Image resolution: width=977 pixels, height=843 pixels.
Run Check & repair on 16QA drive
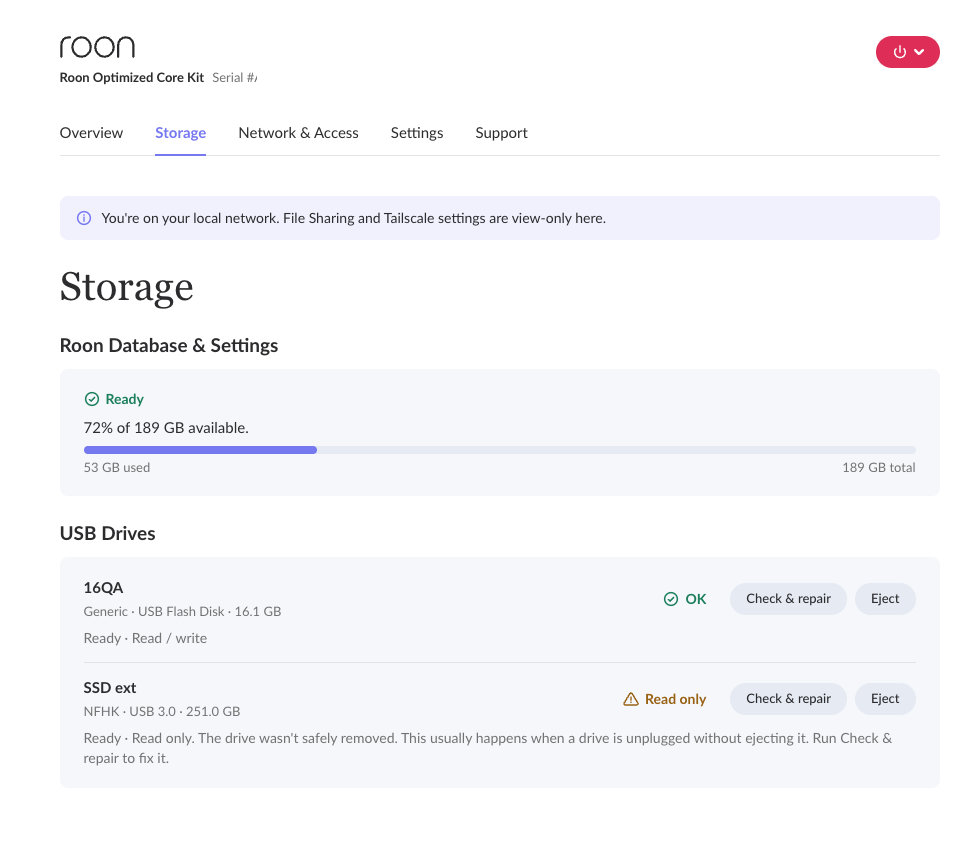(788, 599)
